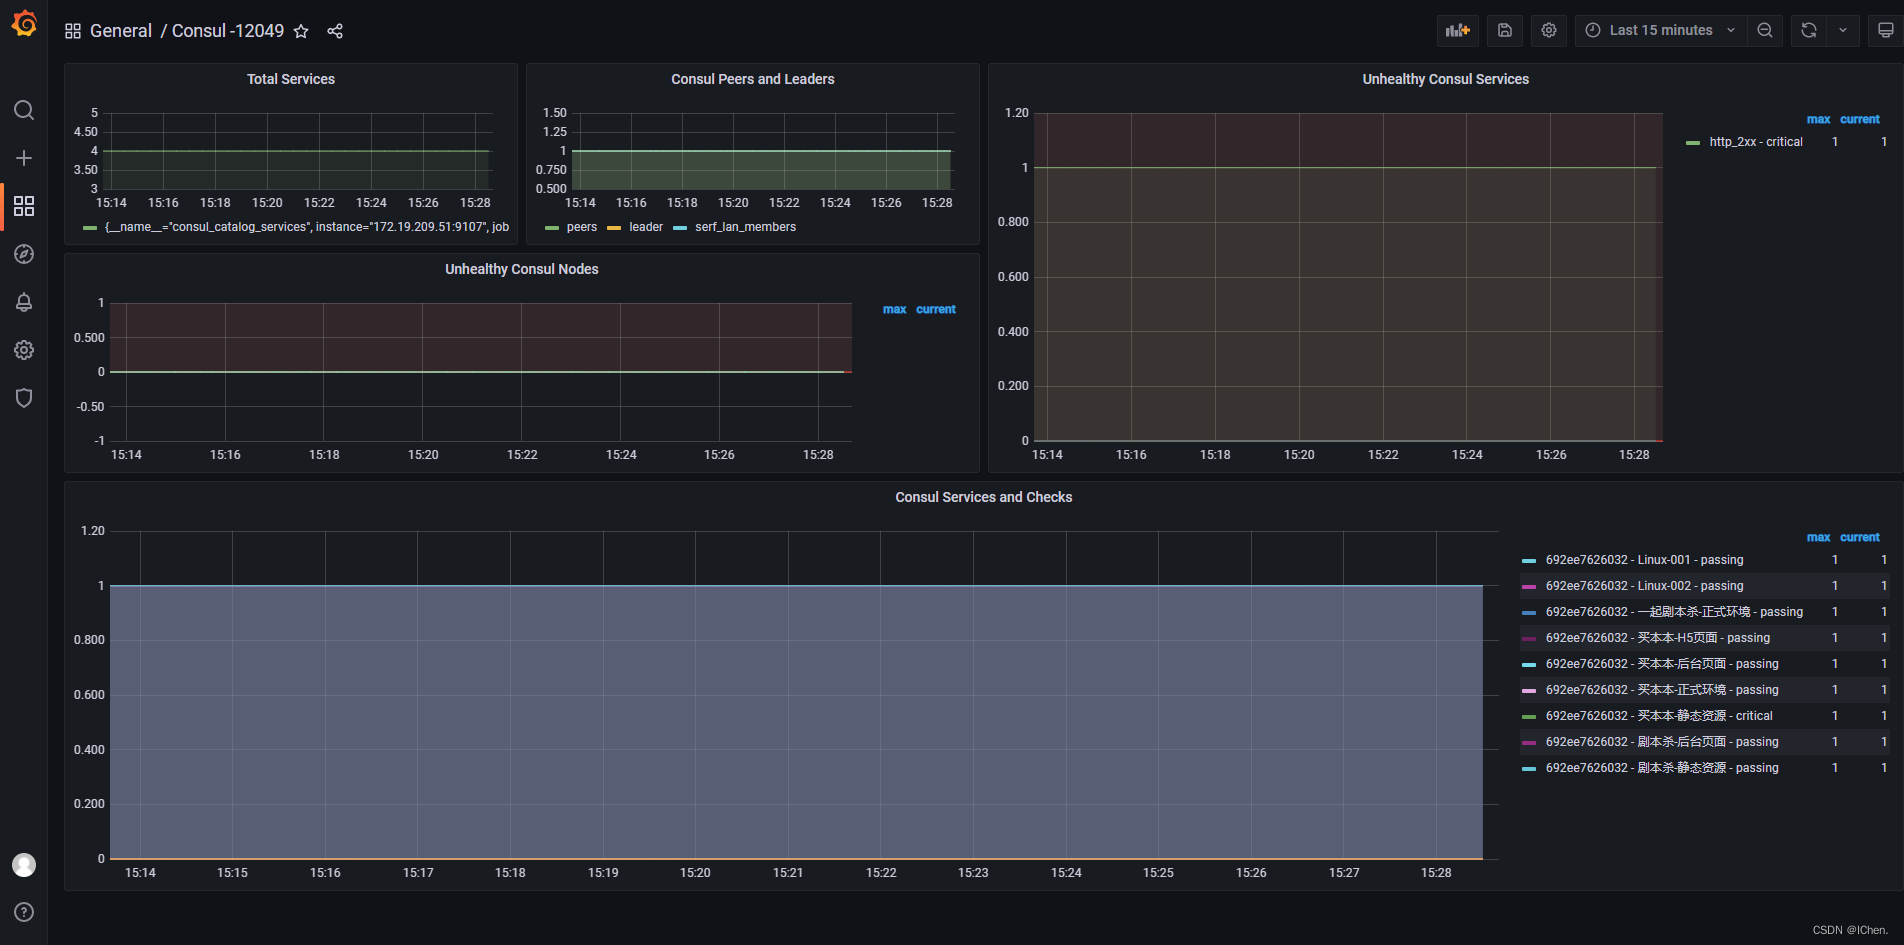
Task: Click the Grafana logo home icon
Action: click(24, 23)
